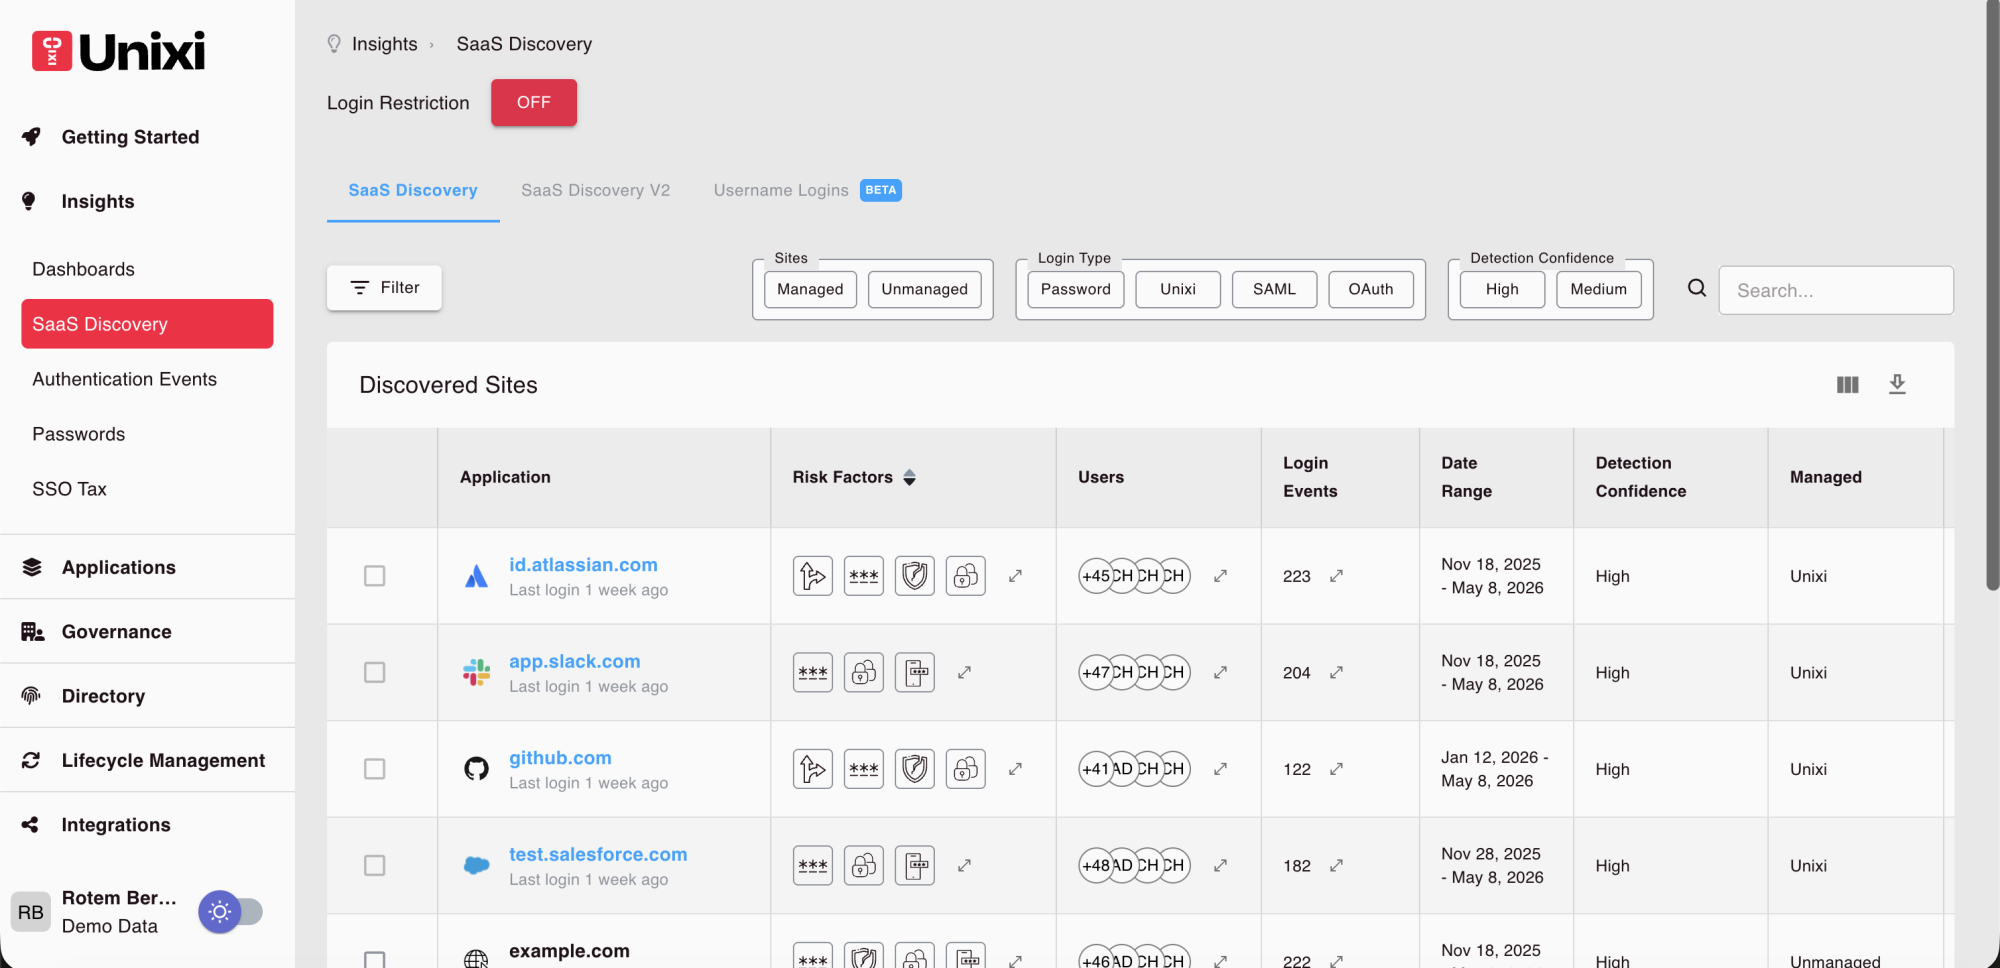This screenshot has height=968, width=2000.
Task: Click app.slack.com password risk icon
Action: [x=813, y=673]
